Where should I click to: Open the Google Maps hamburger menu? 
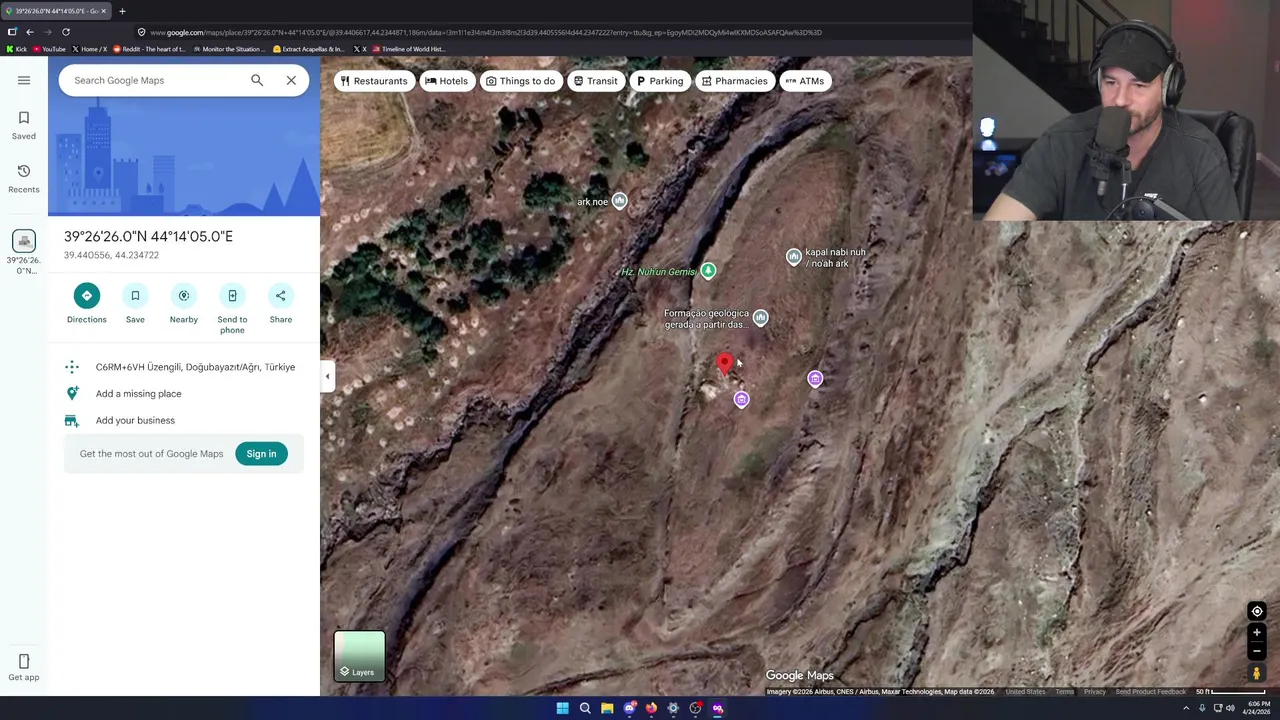[x=24, y=80]
